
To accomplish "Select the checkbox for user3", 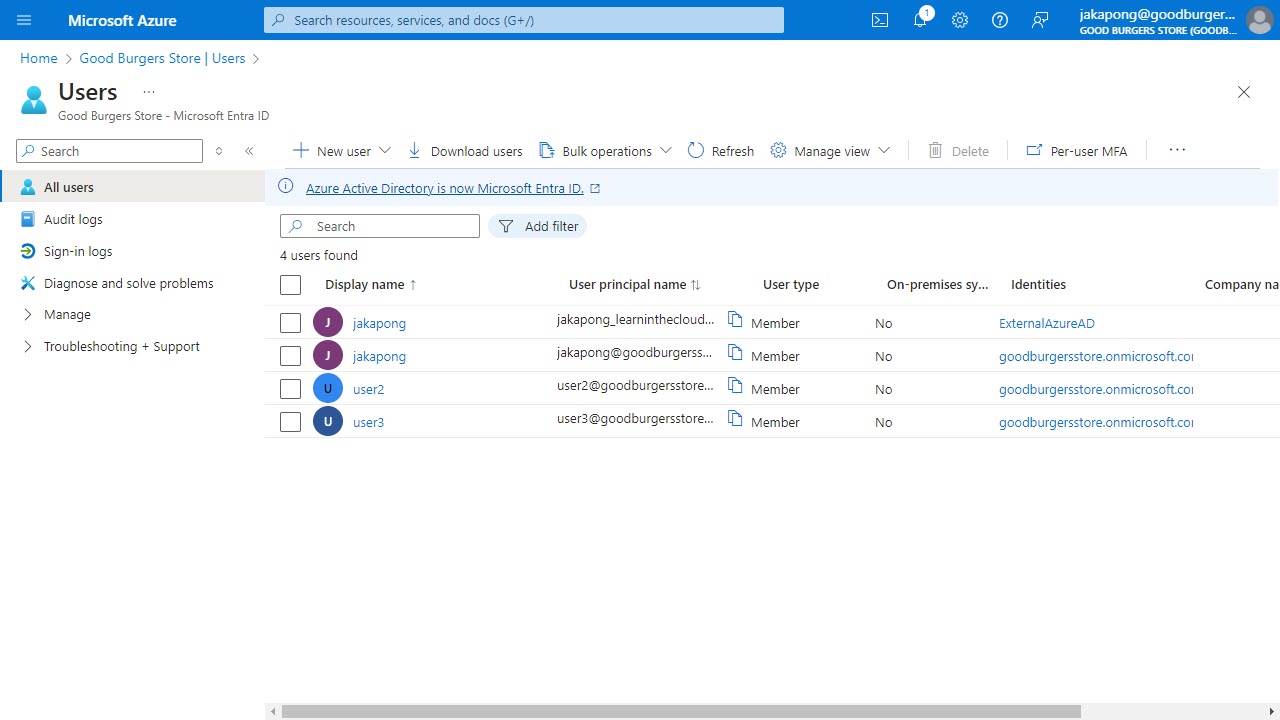I will pos(290,421).
